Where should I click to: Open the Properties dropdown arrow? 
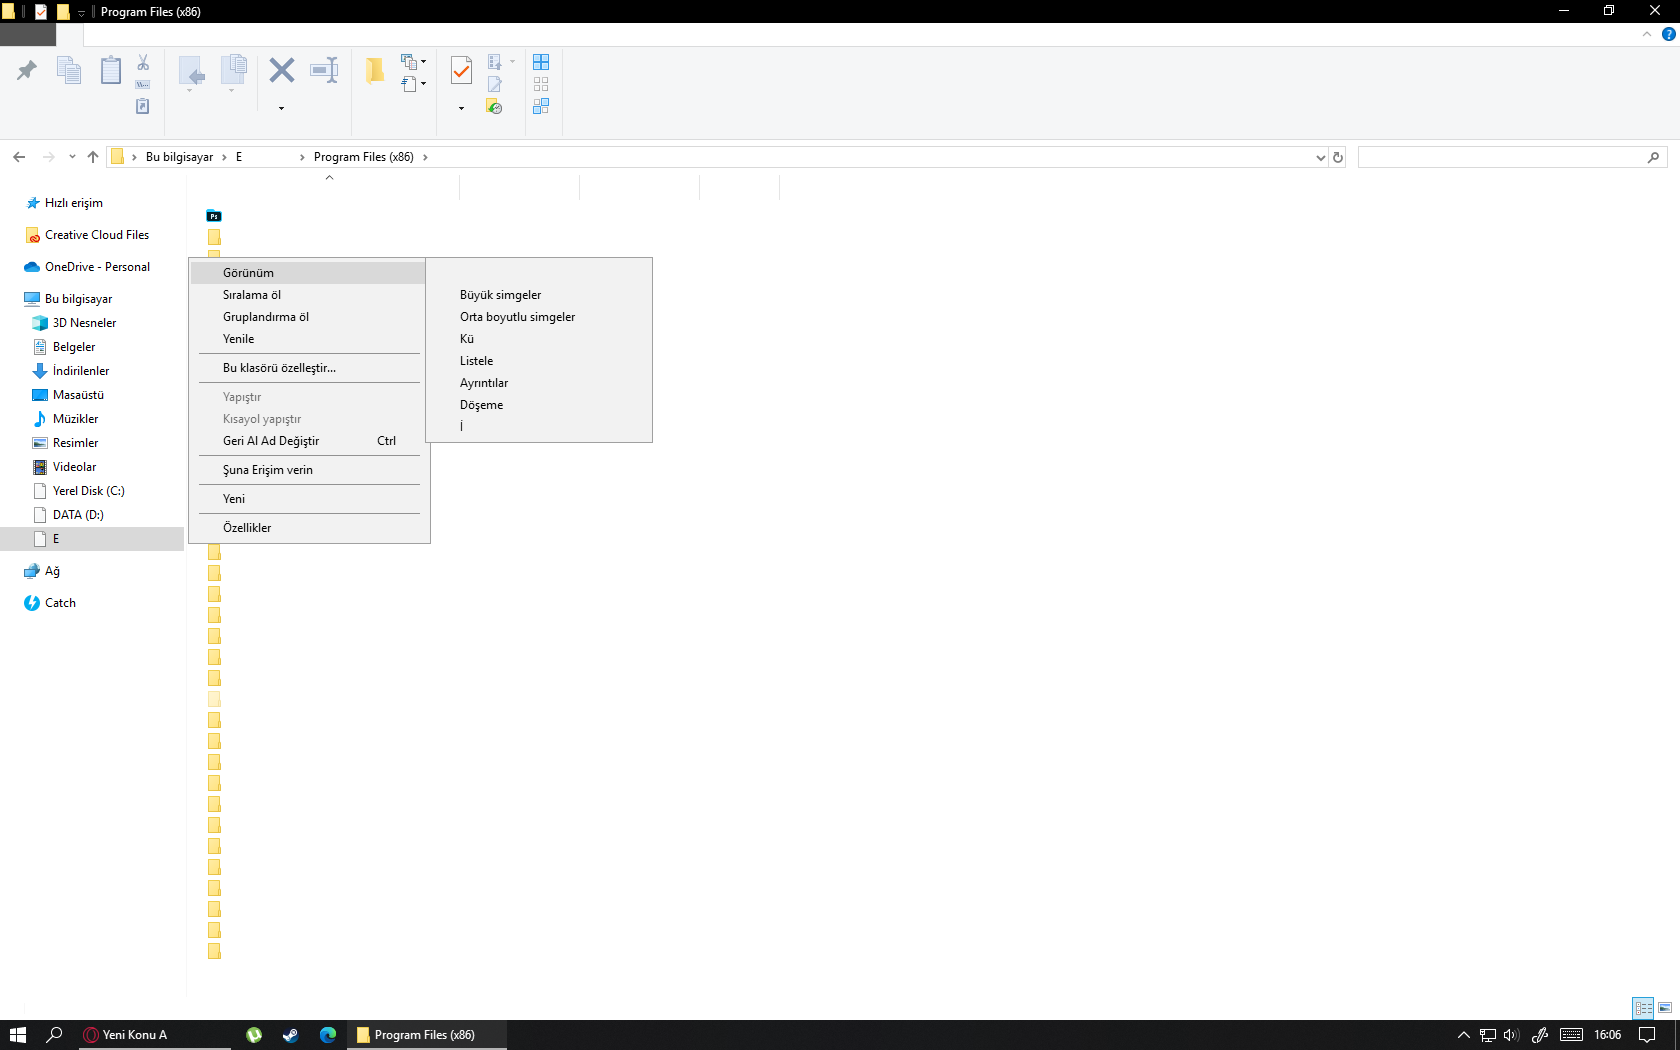462,108
